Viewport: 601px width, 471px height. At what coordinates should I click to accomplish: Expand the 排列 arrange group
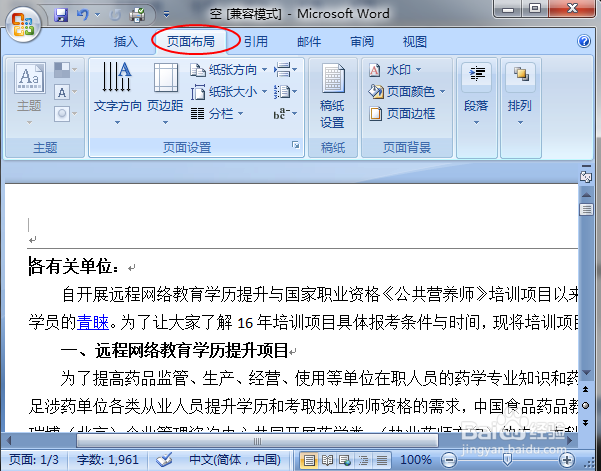click(520, 94)
